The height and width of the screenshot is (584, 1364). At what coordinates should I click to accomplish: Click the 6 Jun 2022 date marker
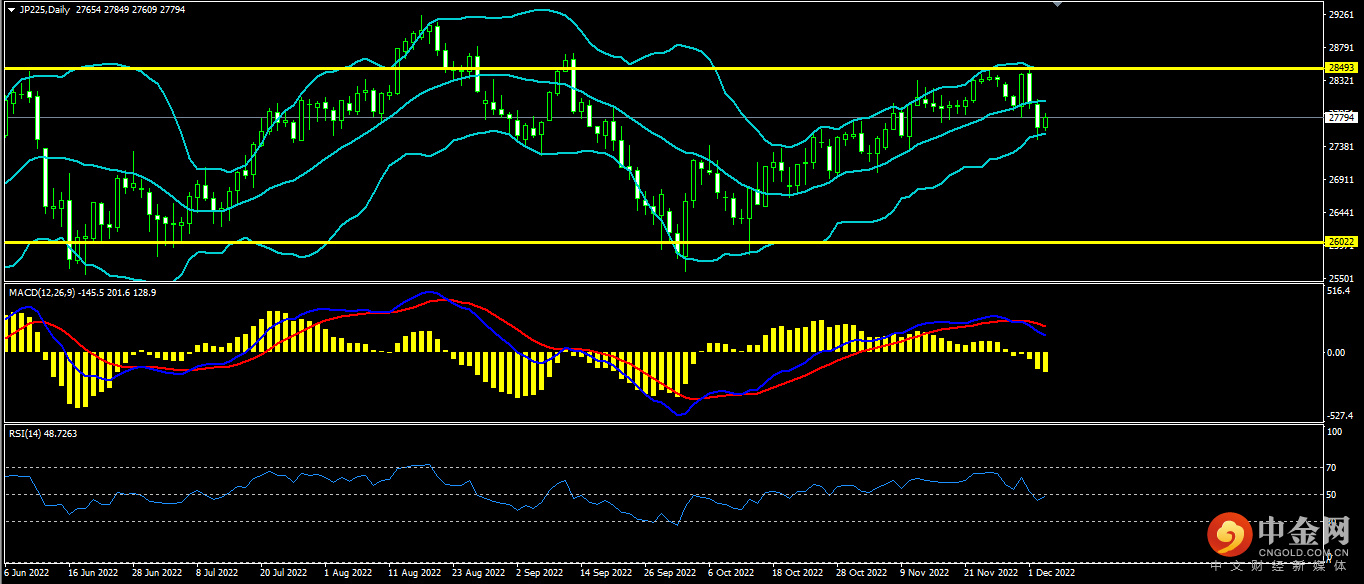pyautogui.click(x=27, y=573)
